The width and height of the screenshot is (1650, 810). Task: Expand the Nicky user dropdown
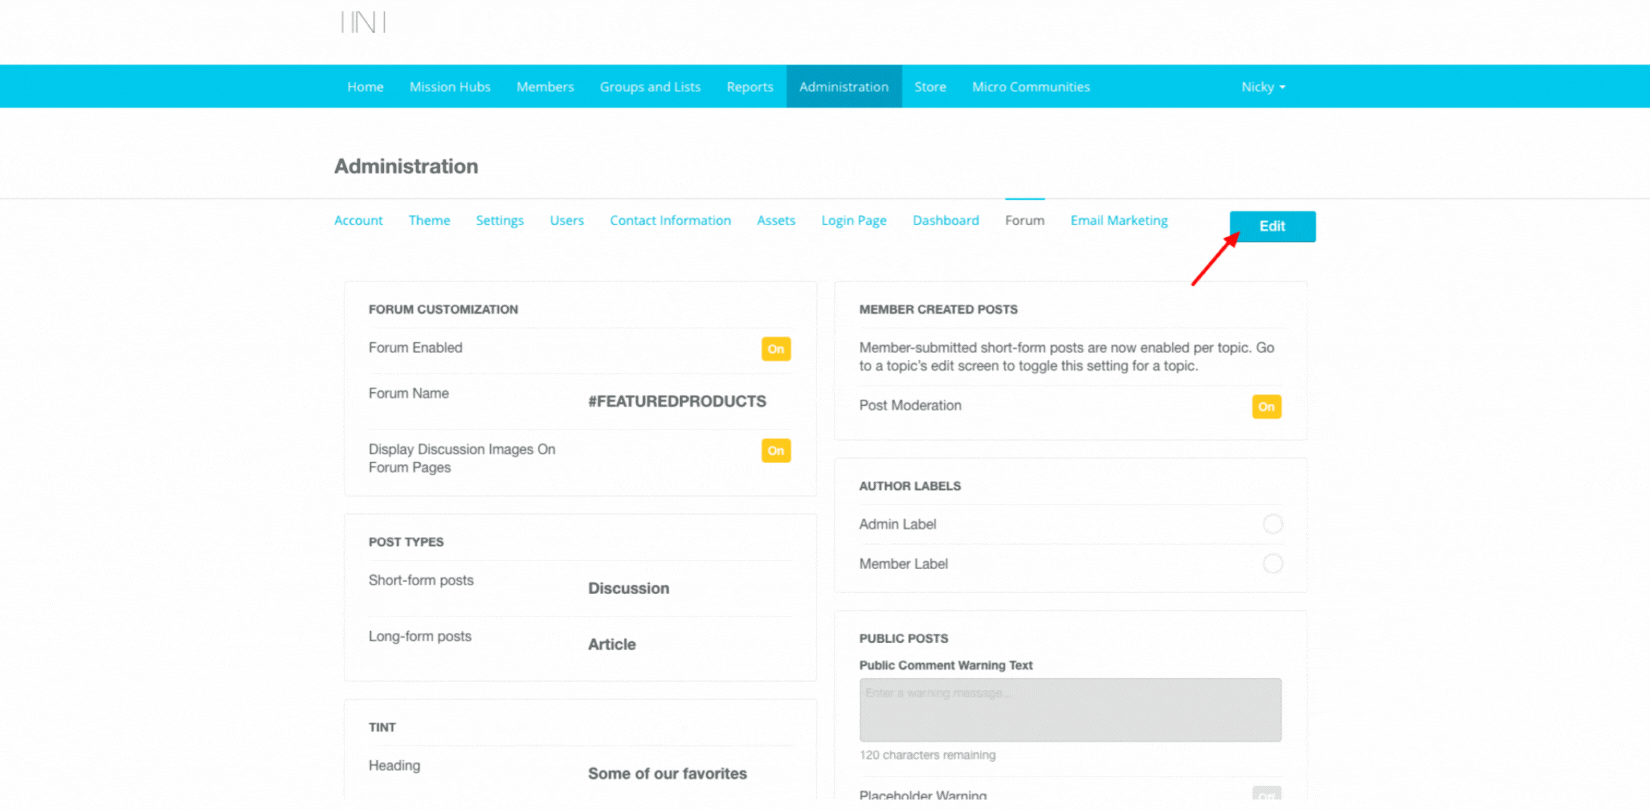click(1263, 87)
